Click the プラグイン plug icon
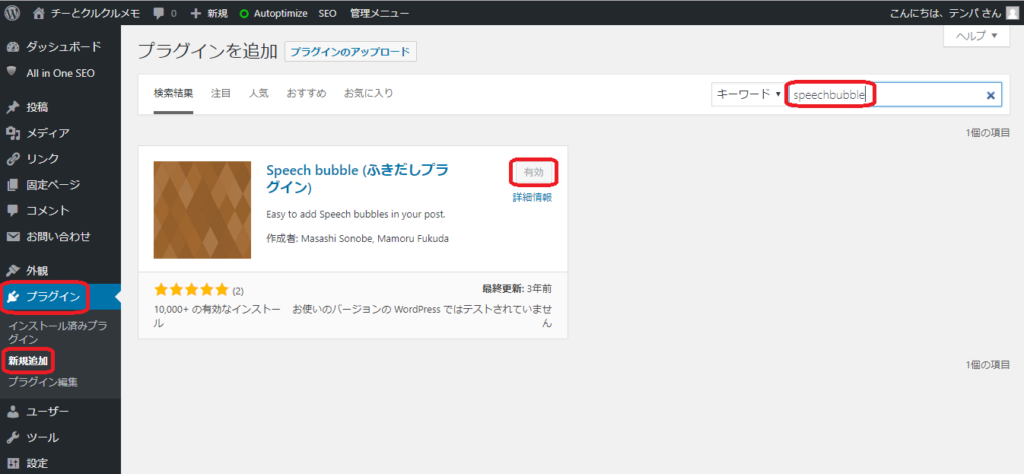1024x474 pixels. (x=13, y=298)
